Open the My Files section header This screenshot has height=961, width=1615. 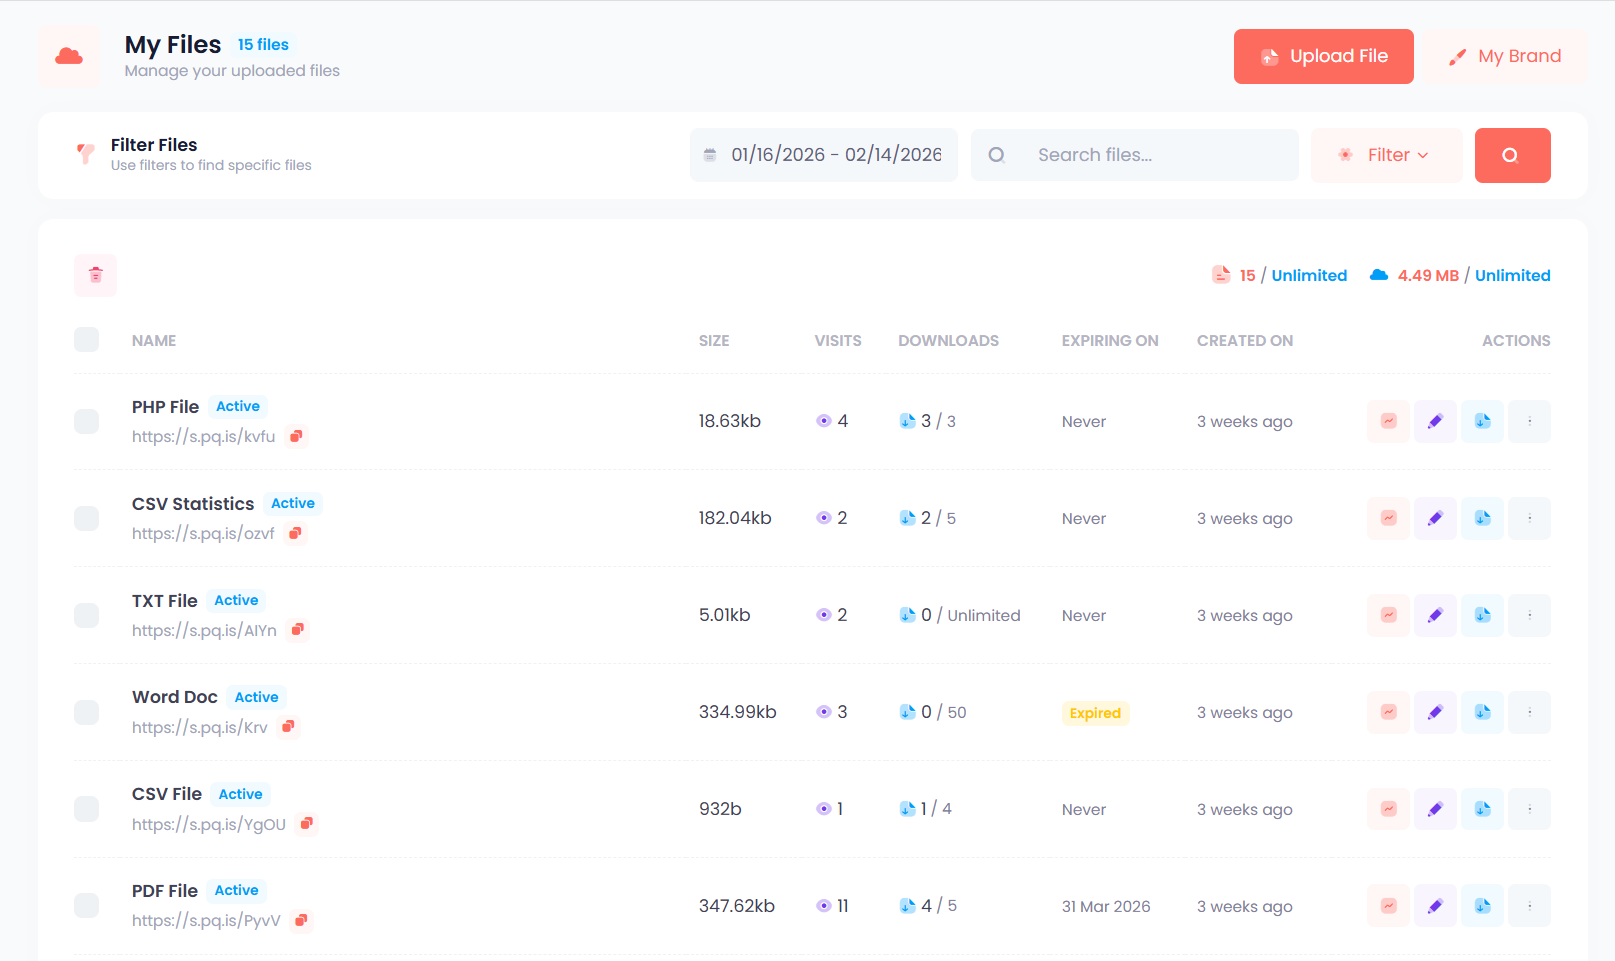coord(172,44)
